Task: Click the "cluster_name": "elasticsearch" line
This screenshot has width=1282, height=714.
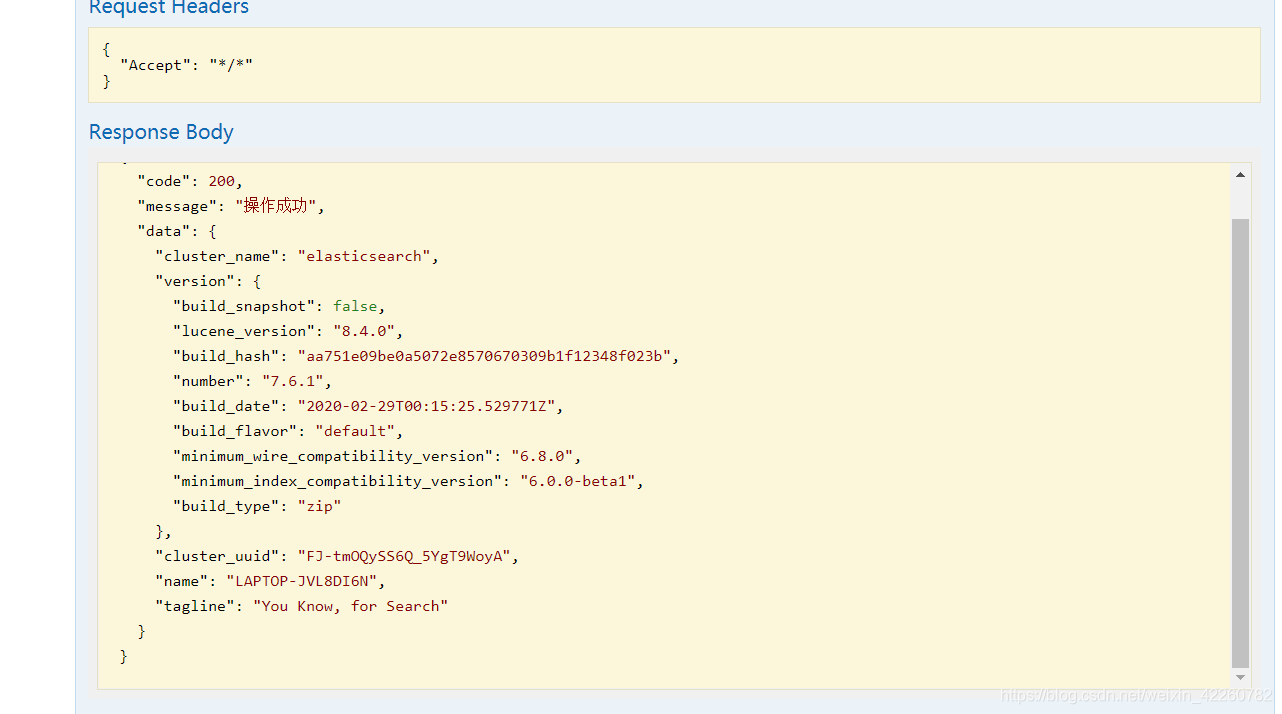Action: [x=297, y=256]
